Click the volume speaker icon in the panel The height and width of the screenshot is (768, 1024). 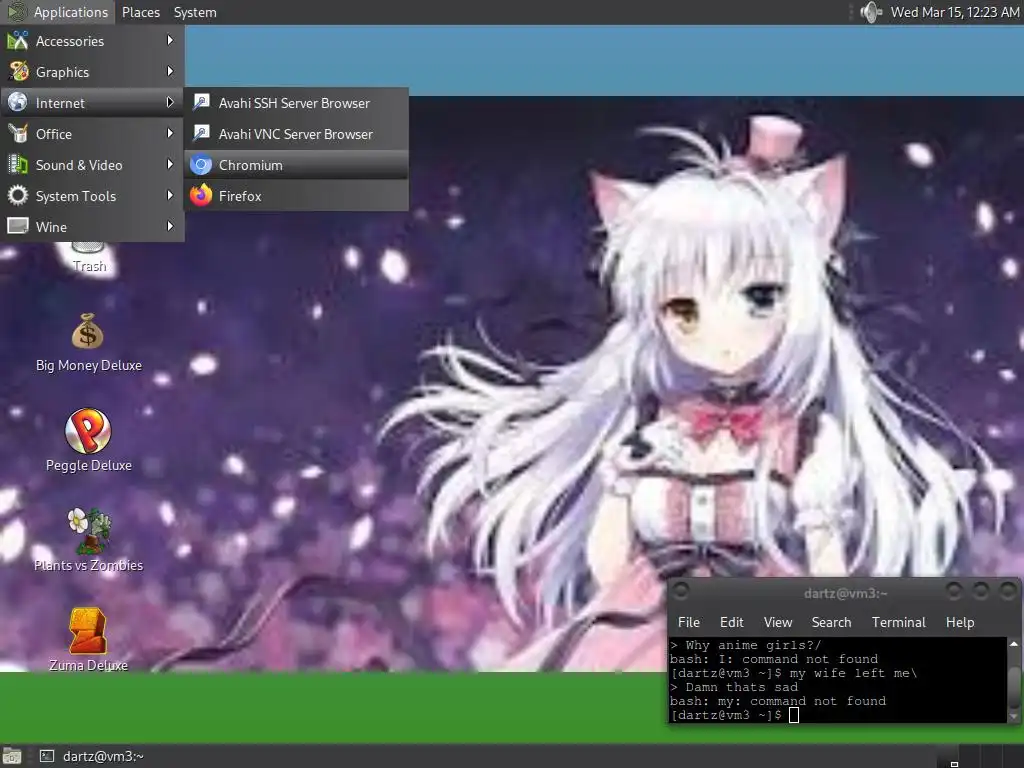coord(871,12)
